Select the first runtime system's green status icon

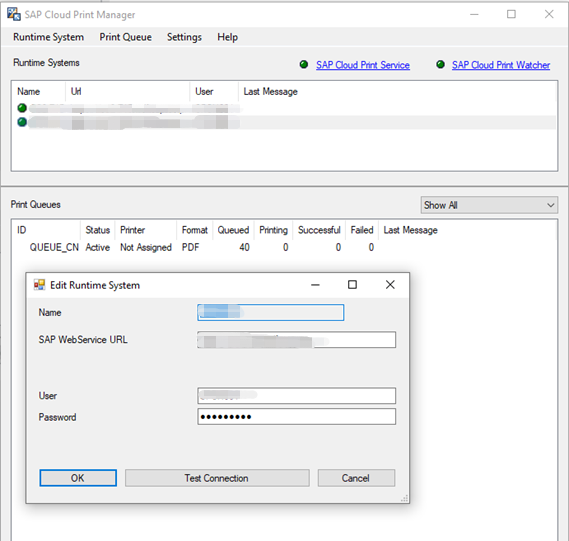(22, 108)
